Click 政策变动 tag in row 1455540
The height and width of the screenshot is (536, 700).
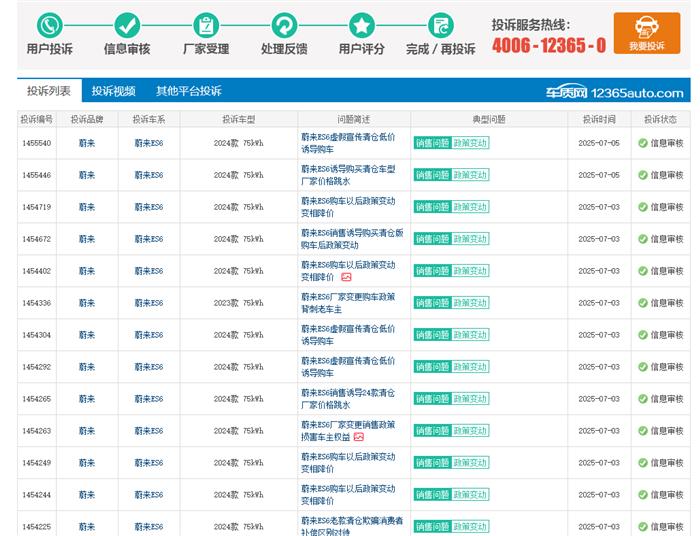[470, 143]
